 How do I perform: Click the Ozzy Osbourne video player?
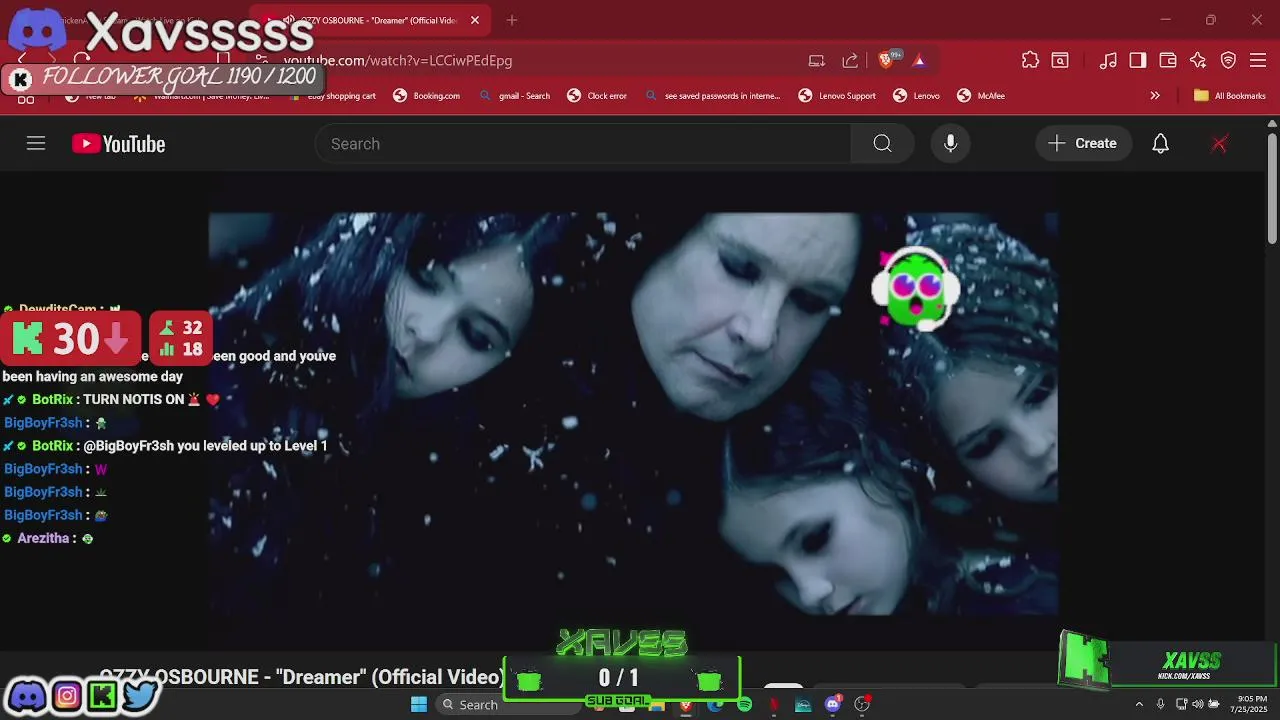click(633, 413)
